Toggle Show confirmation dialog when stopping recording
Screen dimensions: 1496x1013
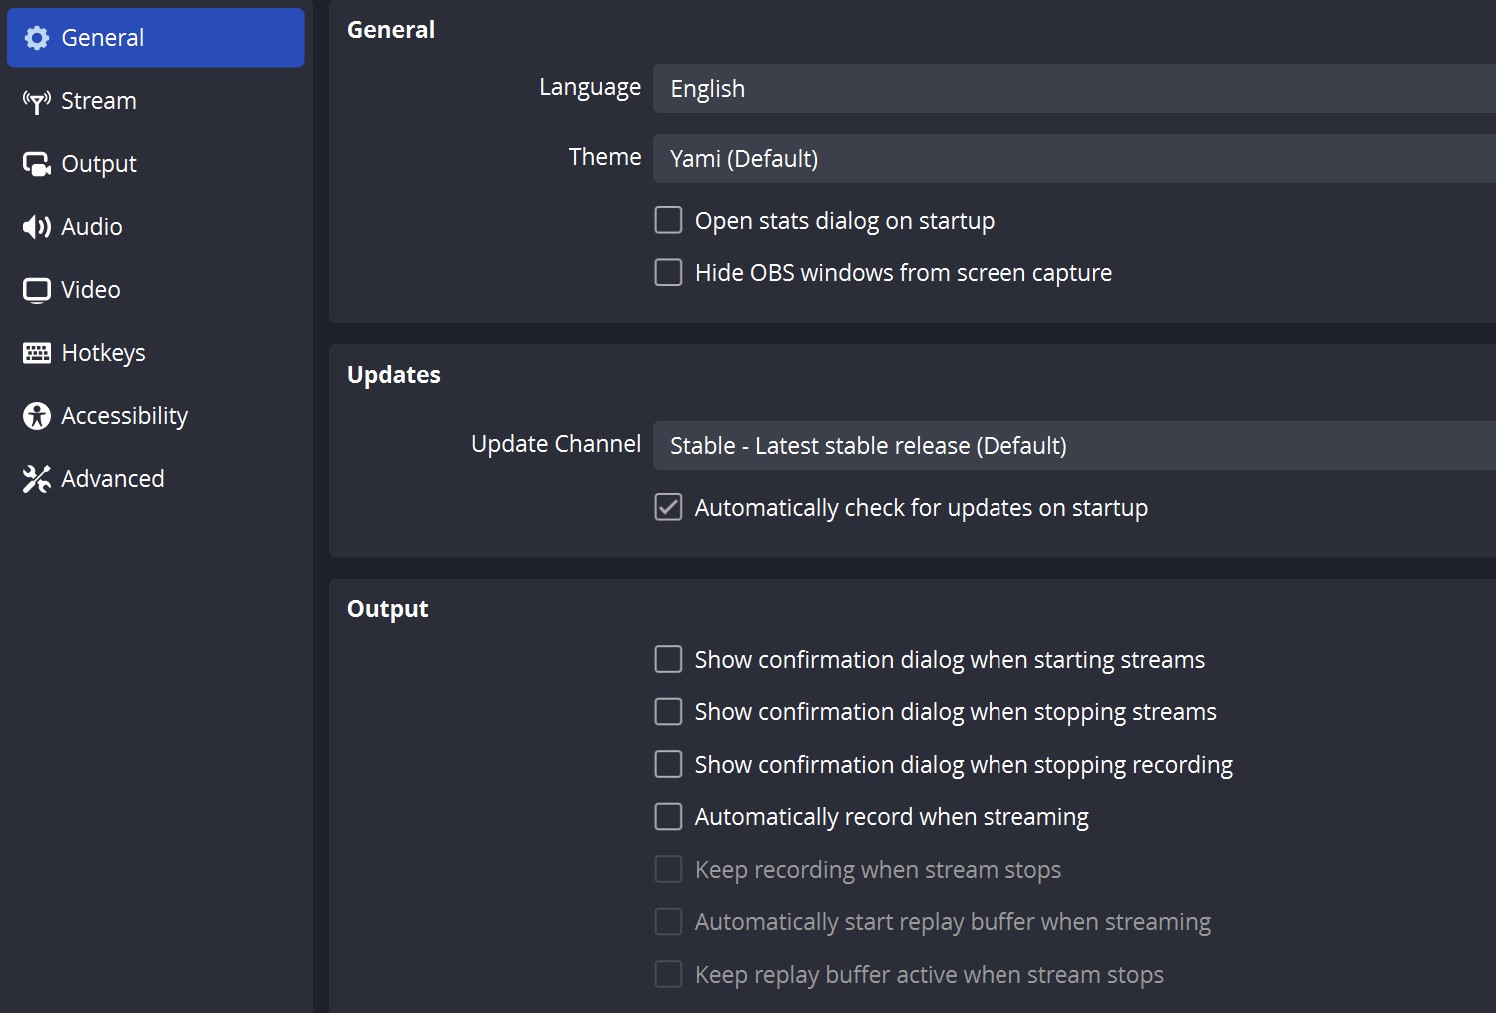click(668, 763)
